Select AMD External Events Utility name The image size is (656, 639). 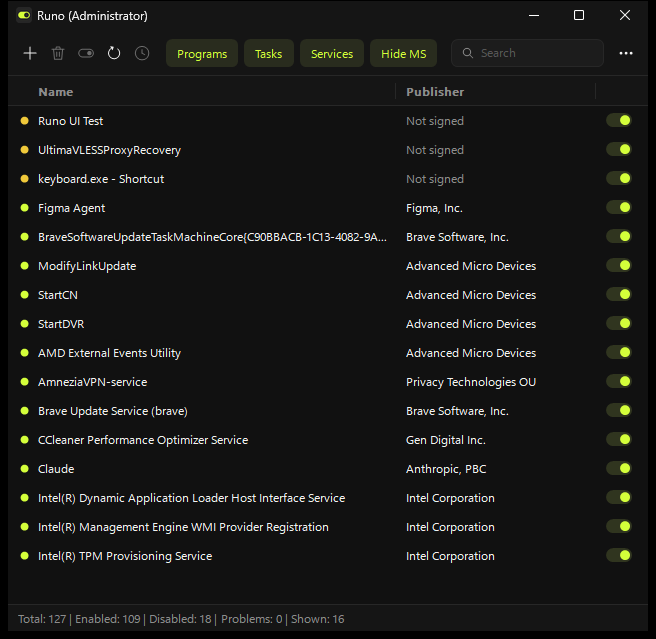coord(109,353)
